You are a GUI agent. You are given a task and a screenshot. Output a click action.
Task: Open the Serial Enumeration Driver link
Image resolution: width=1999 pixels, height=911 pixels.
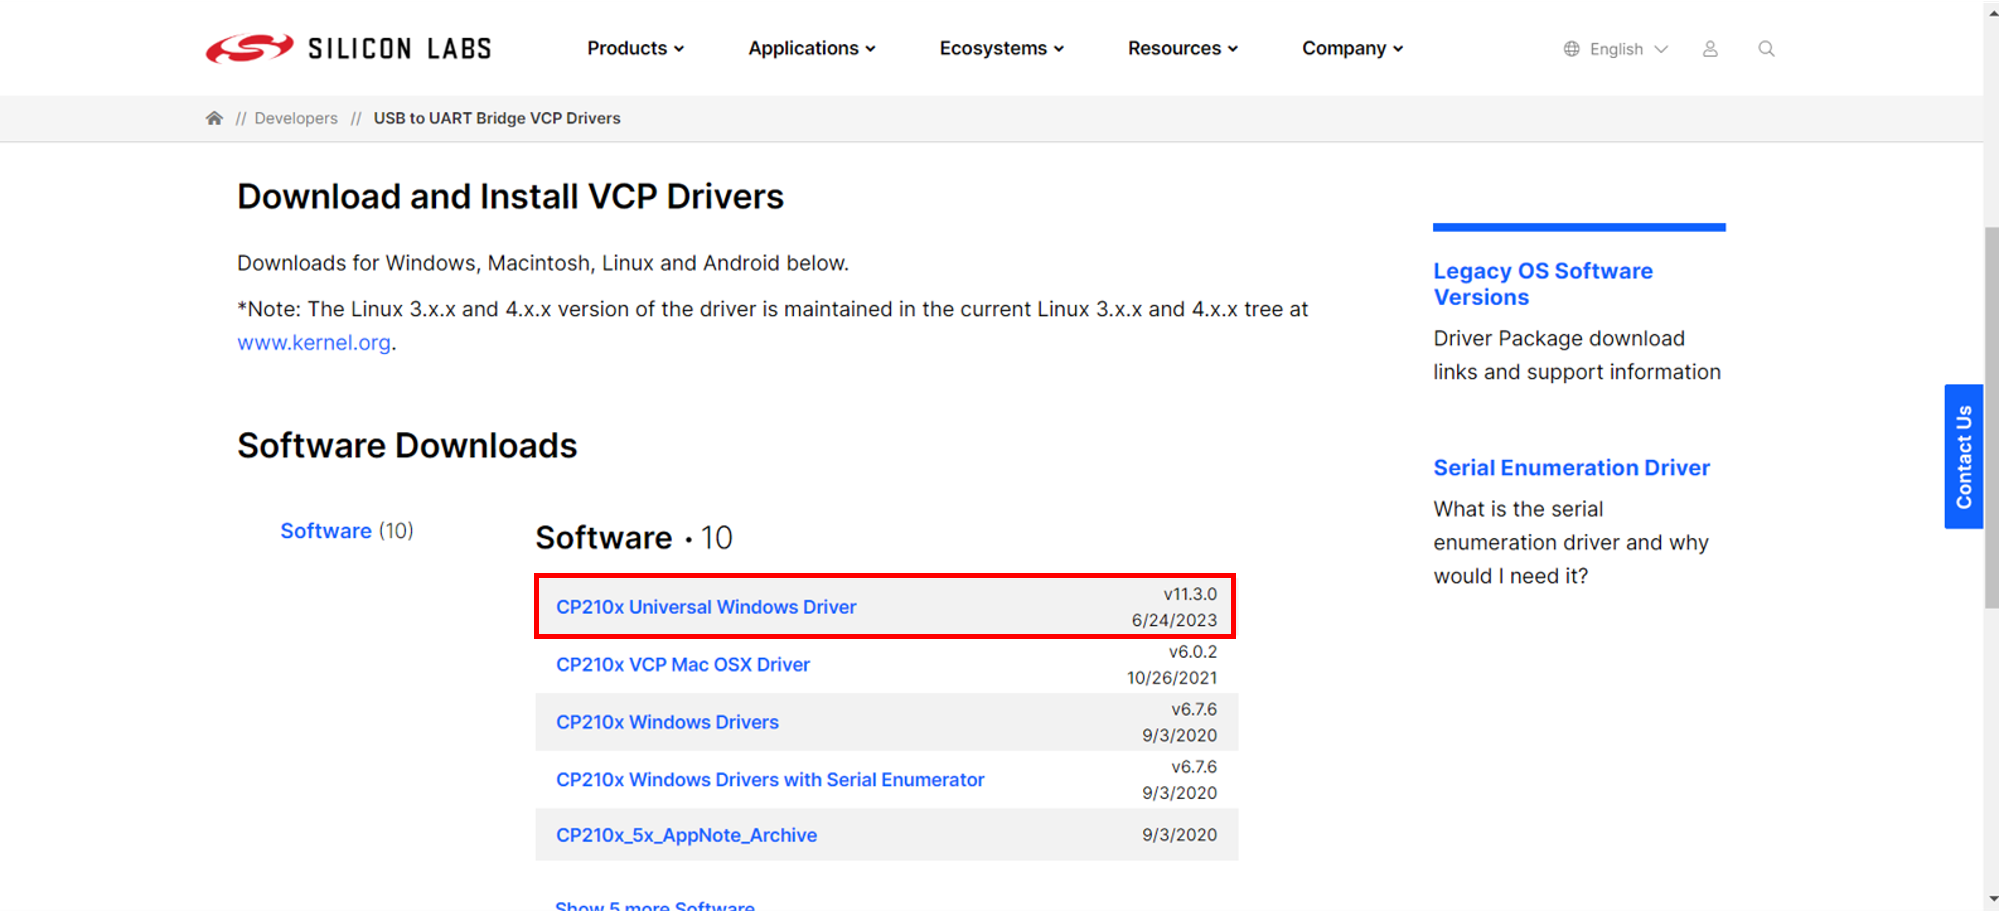pyautogui.click(x=1572, y=468)
